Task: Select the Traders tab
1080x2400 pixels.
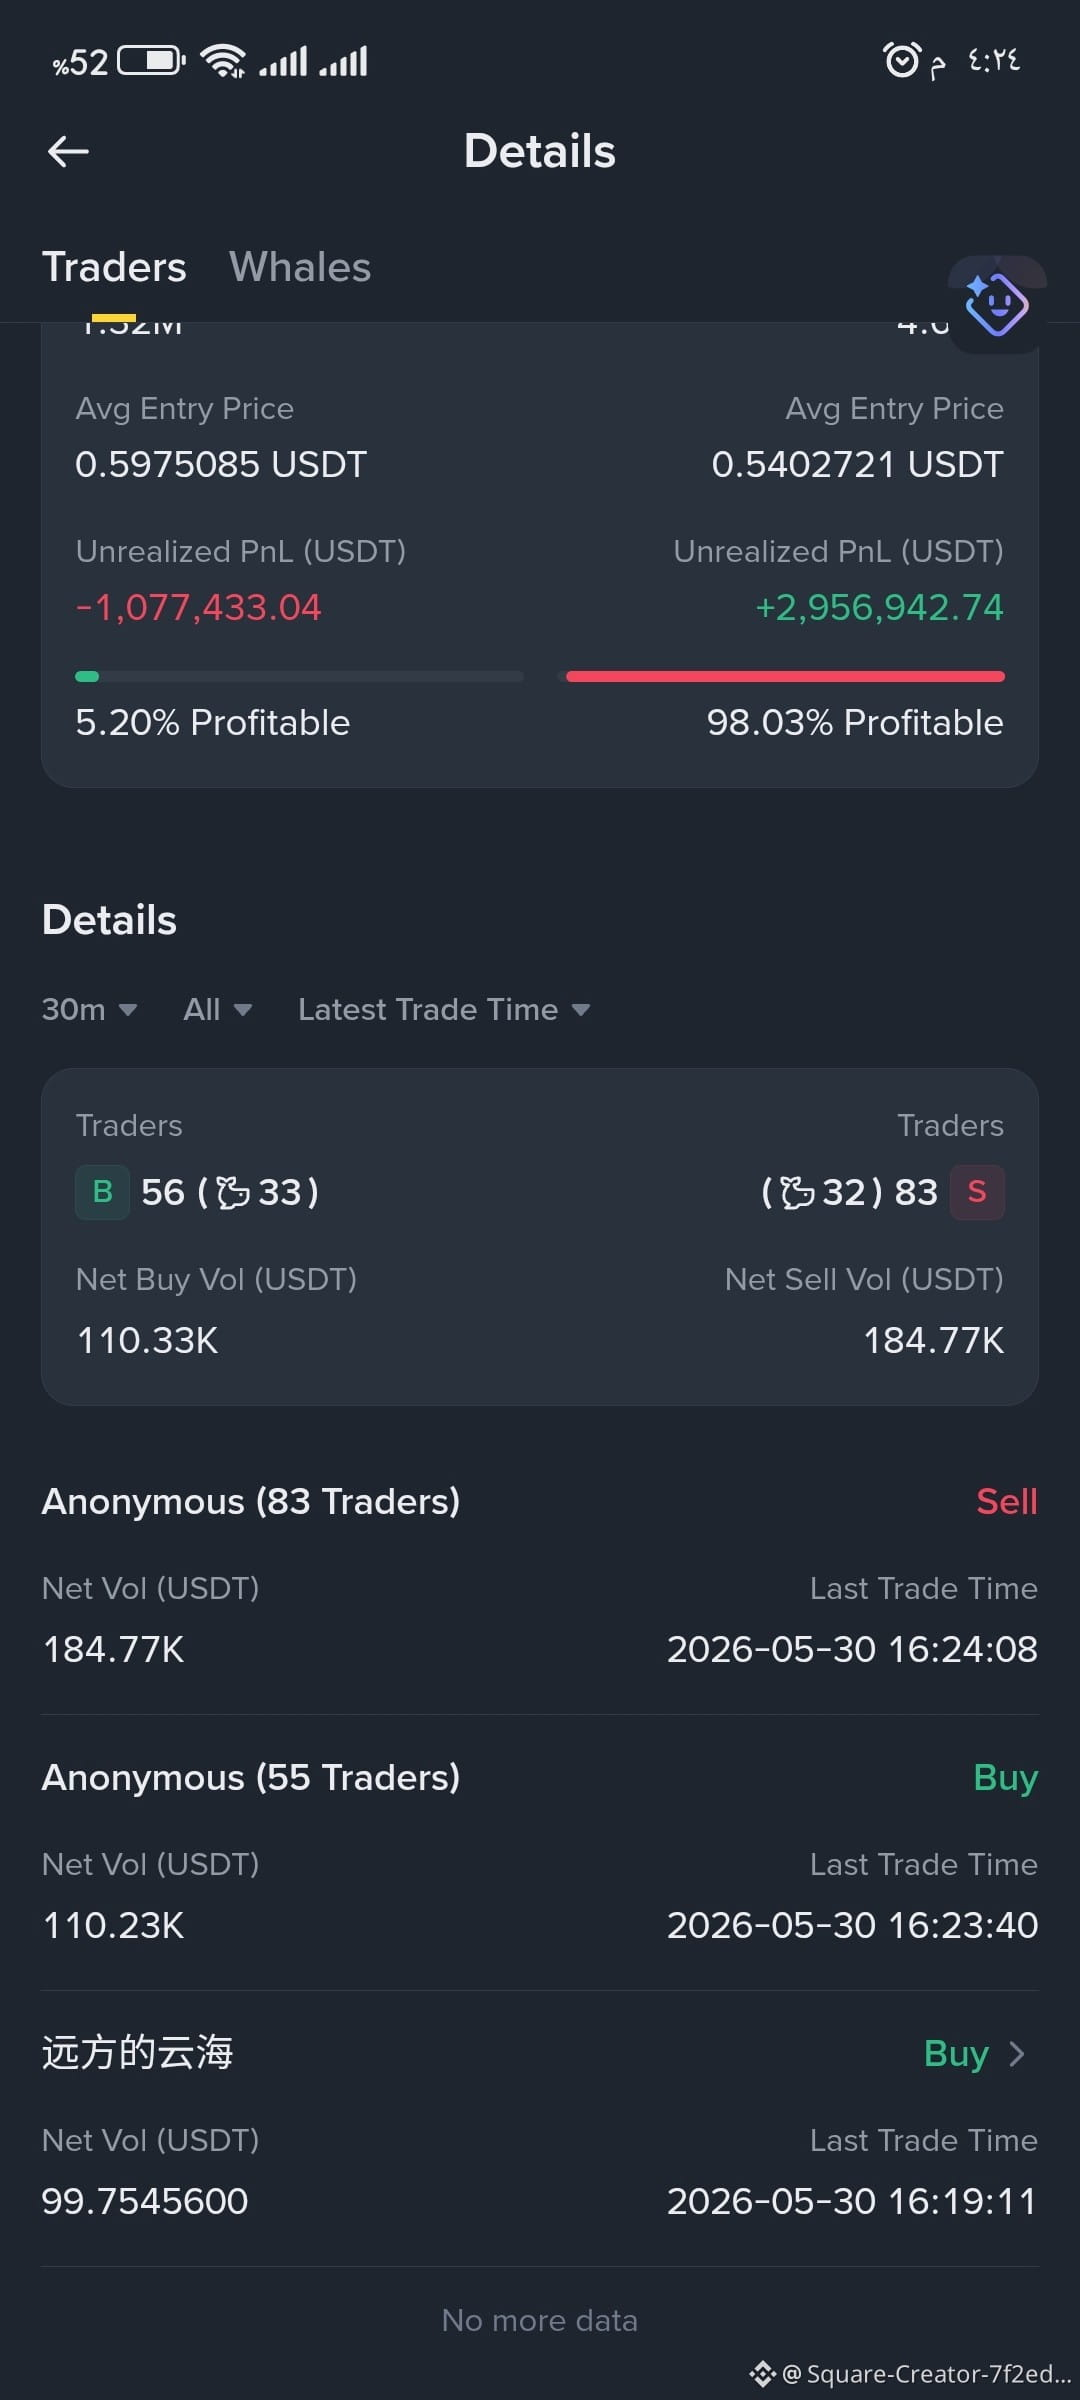Action: [114, 267]
